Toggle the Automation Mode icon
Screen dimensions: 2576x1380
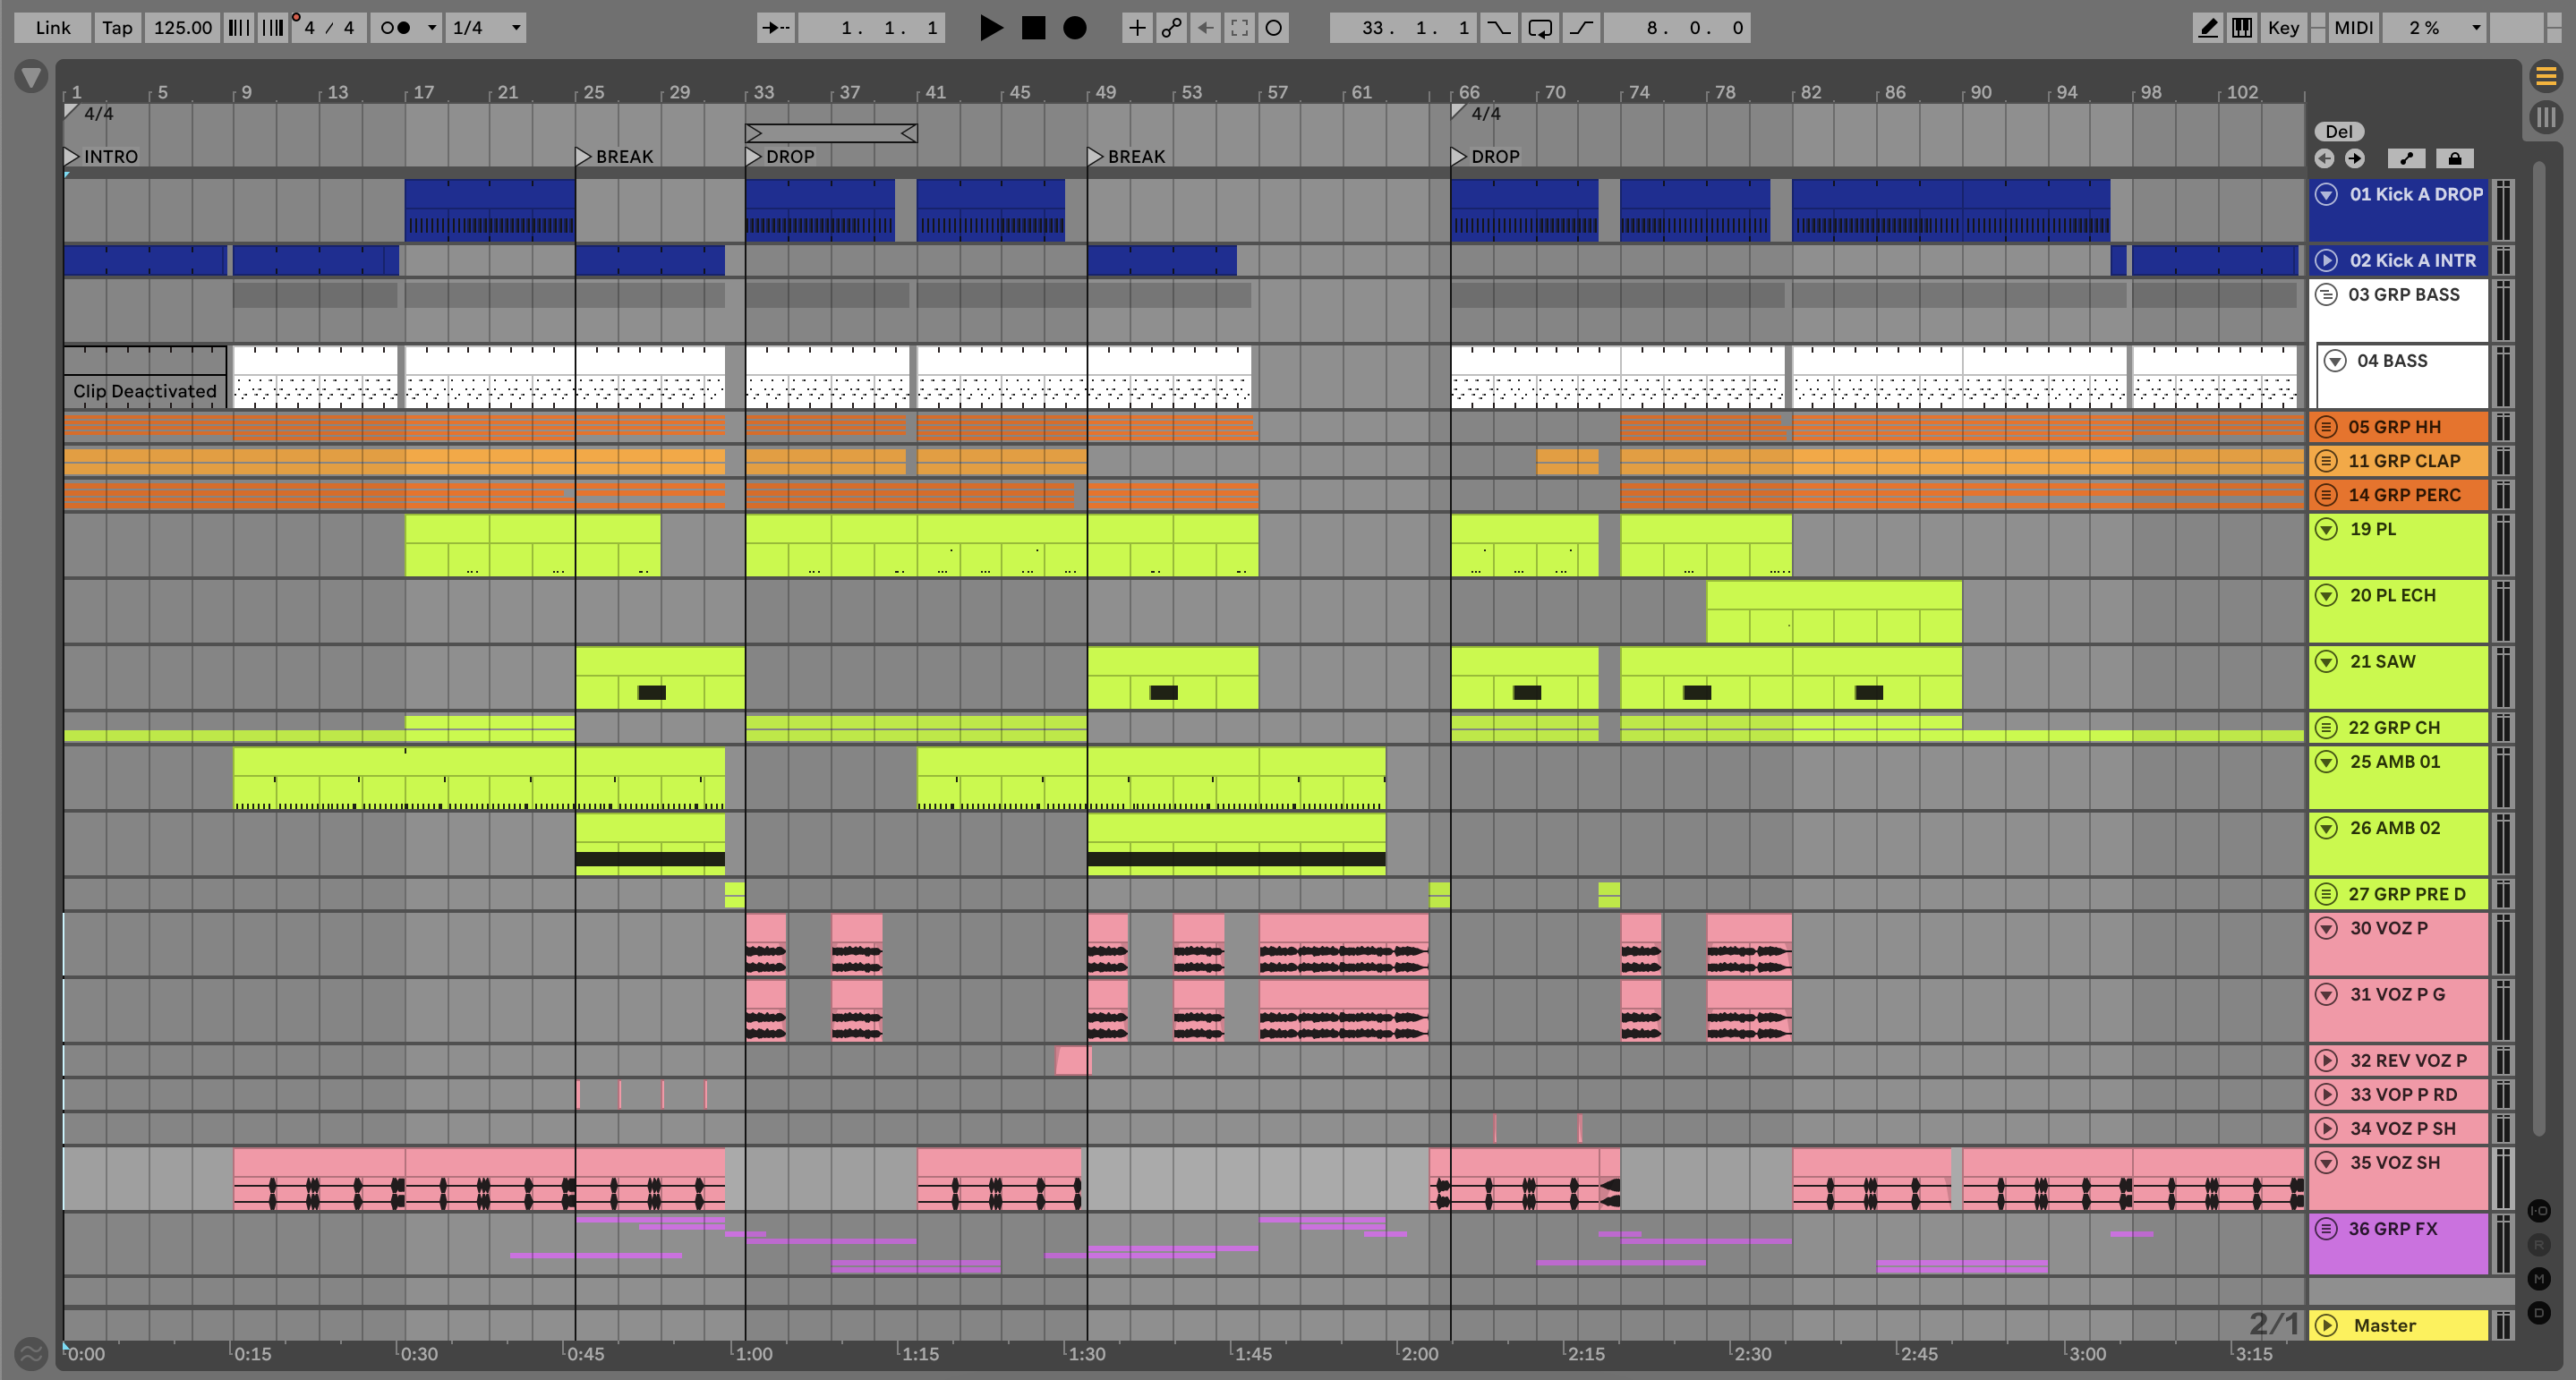click(2406, 158)
